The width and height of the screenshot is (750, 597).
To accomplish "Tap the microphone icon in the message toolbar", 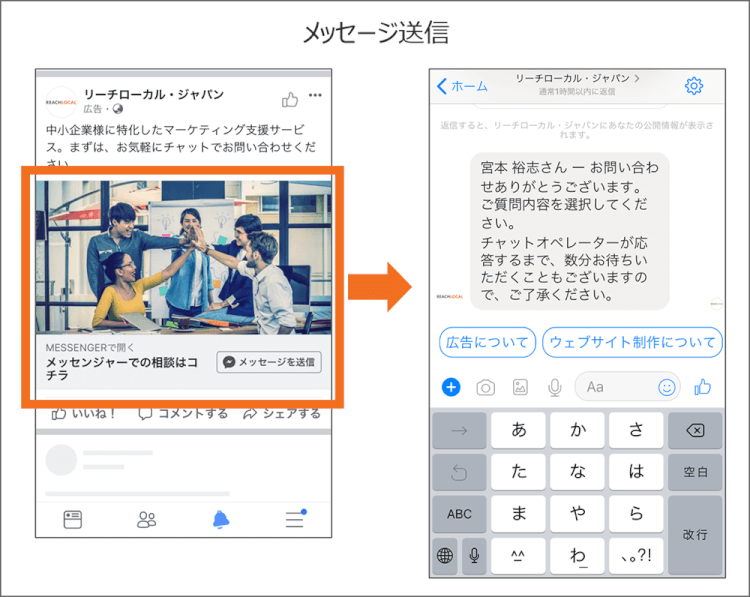I will (x=554, y=387).
